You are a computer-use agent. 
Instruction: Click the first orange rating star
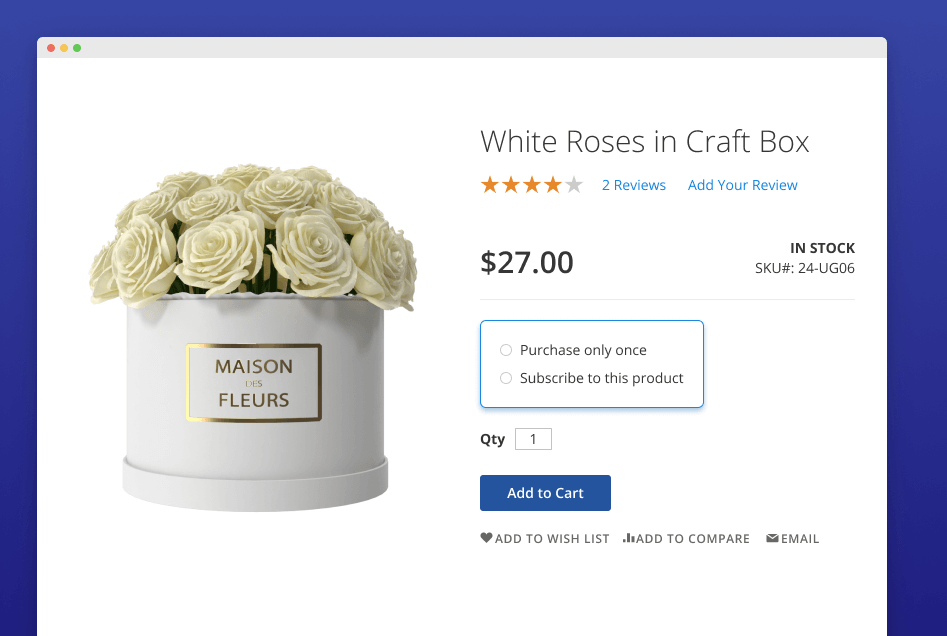[490, 185]
